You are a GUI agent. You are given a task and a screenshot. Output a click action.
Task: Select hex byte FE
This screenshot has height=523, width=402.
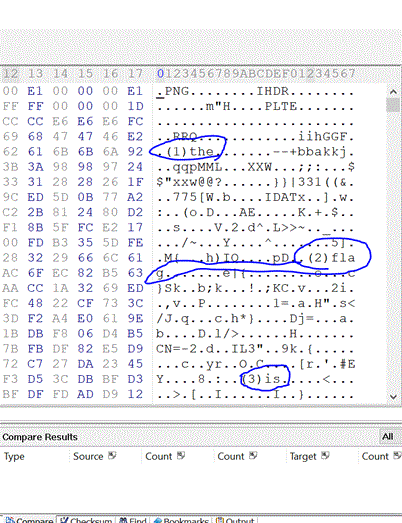point(135,242)
